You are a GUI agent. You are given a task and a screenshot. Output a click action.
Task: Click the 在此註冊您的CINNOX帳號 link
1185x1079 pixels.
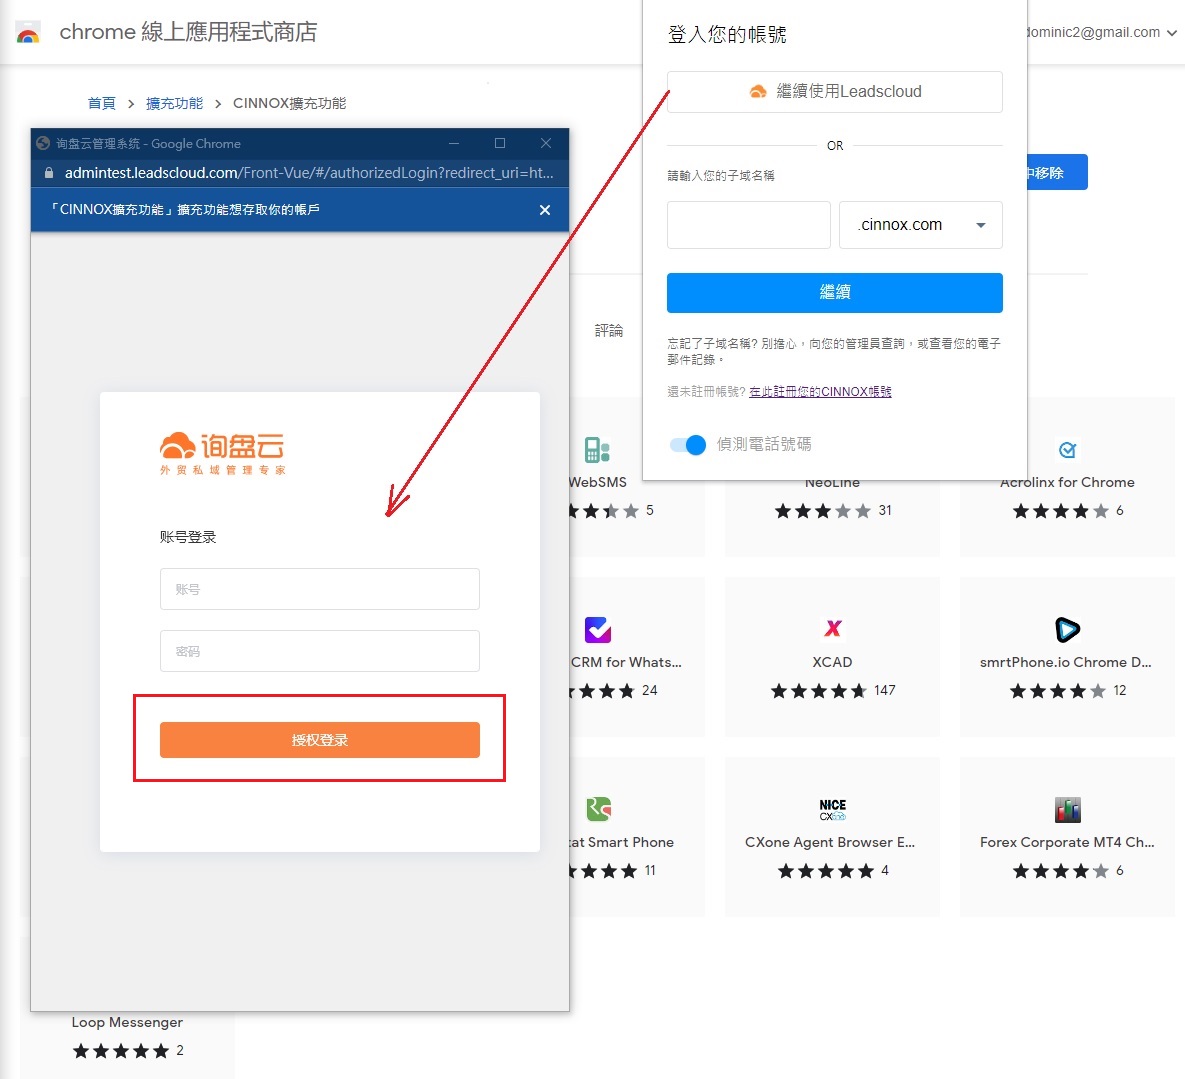coord(820,391)
